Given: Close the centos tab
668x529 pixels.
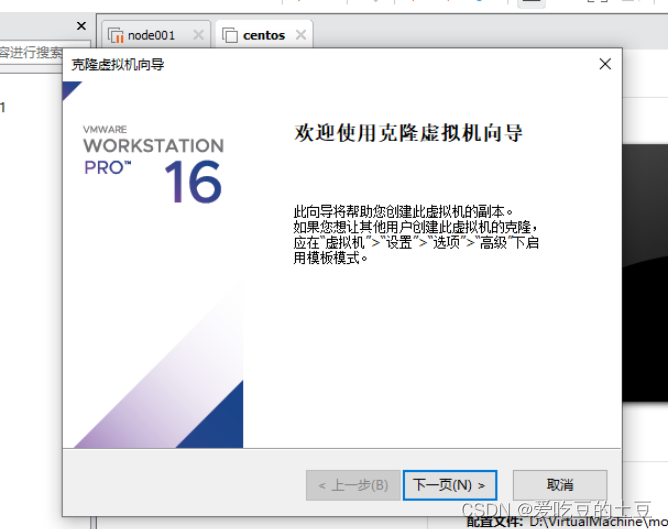Looking at the screenshot, I should tap(301, 35).
